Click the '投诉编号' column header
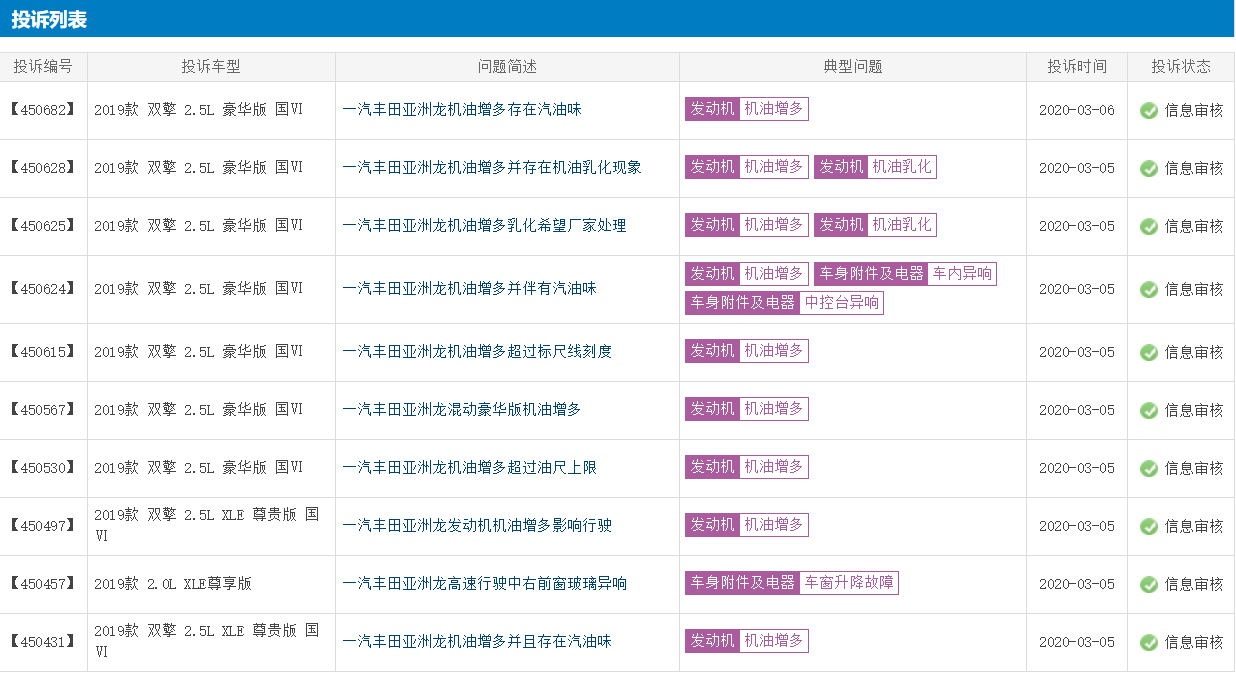 click(x=43, y=67)
